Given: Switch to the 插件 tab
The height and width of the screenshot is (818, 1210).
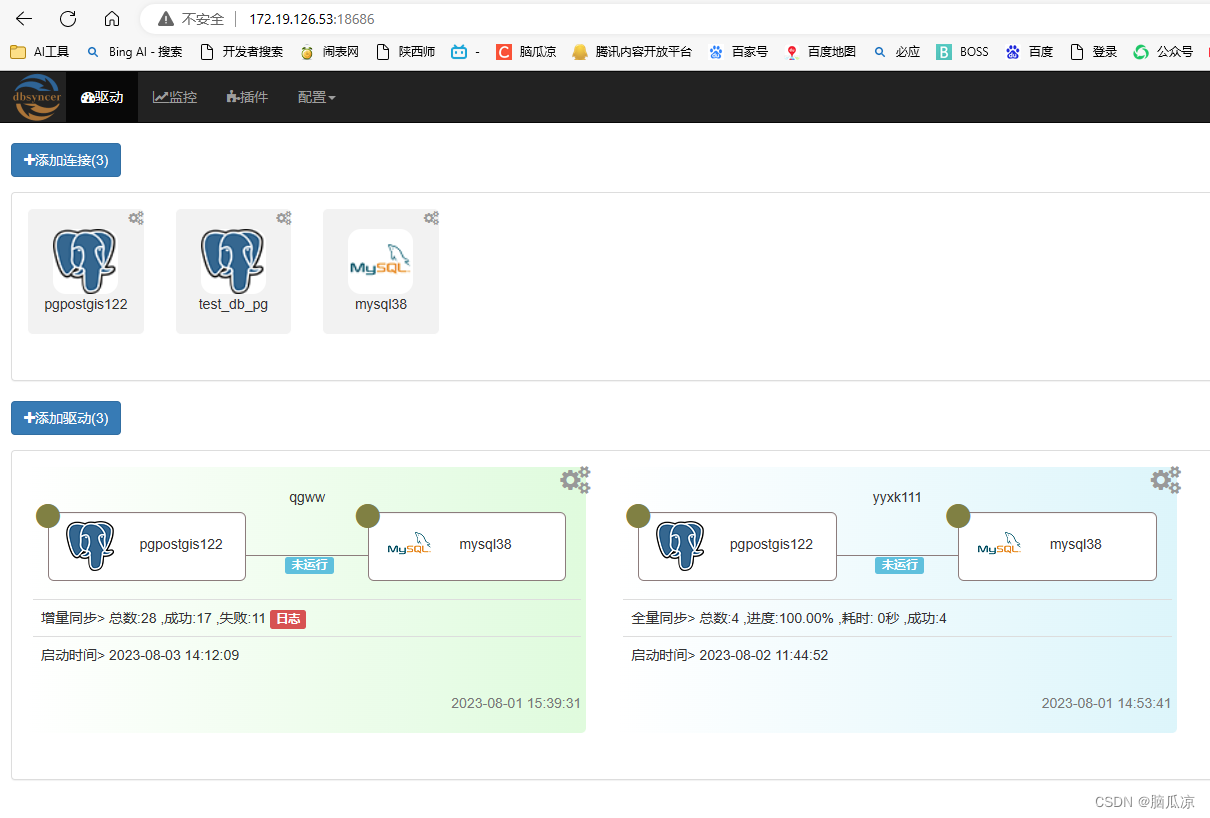Looking at the screenshot, I should [246, 97].
